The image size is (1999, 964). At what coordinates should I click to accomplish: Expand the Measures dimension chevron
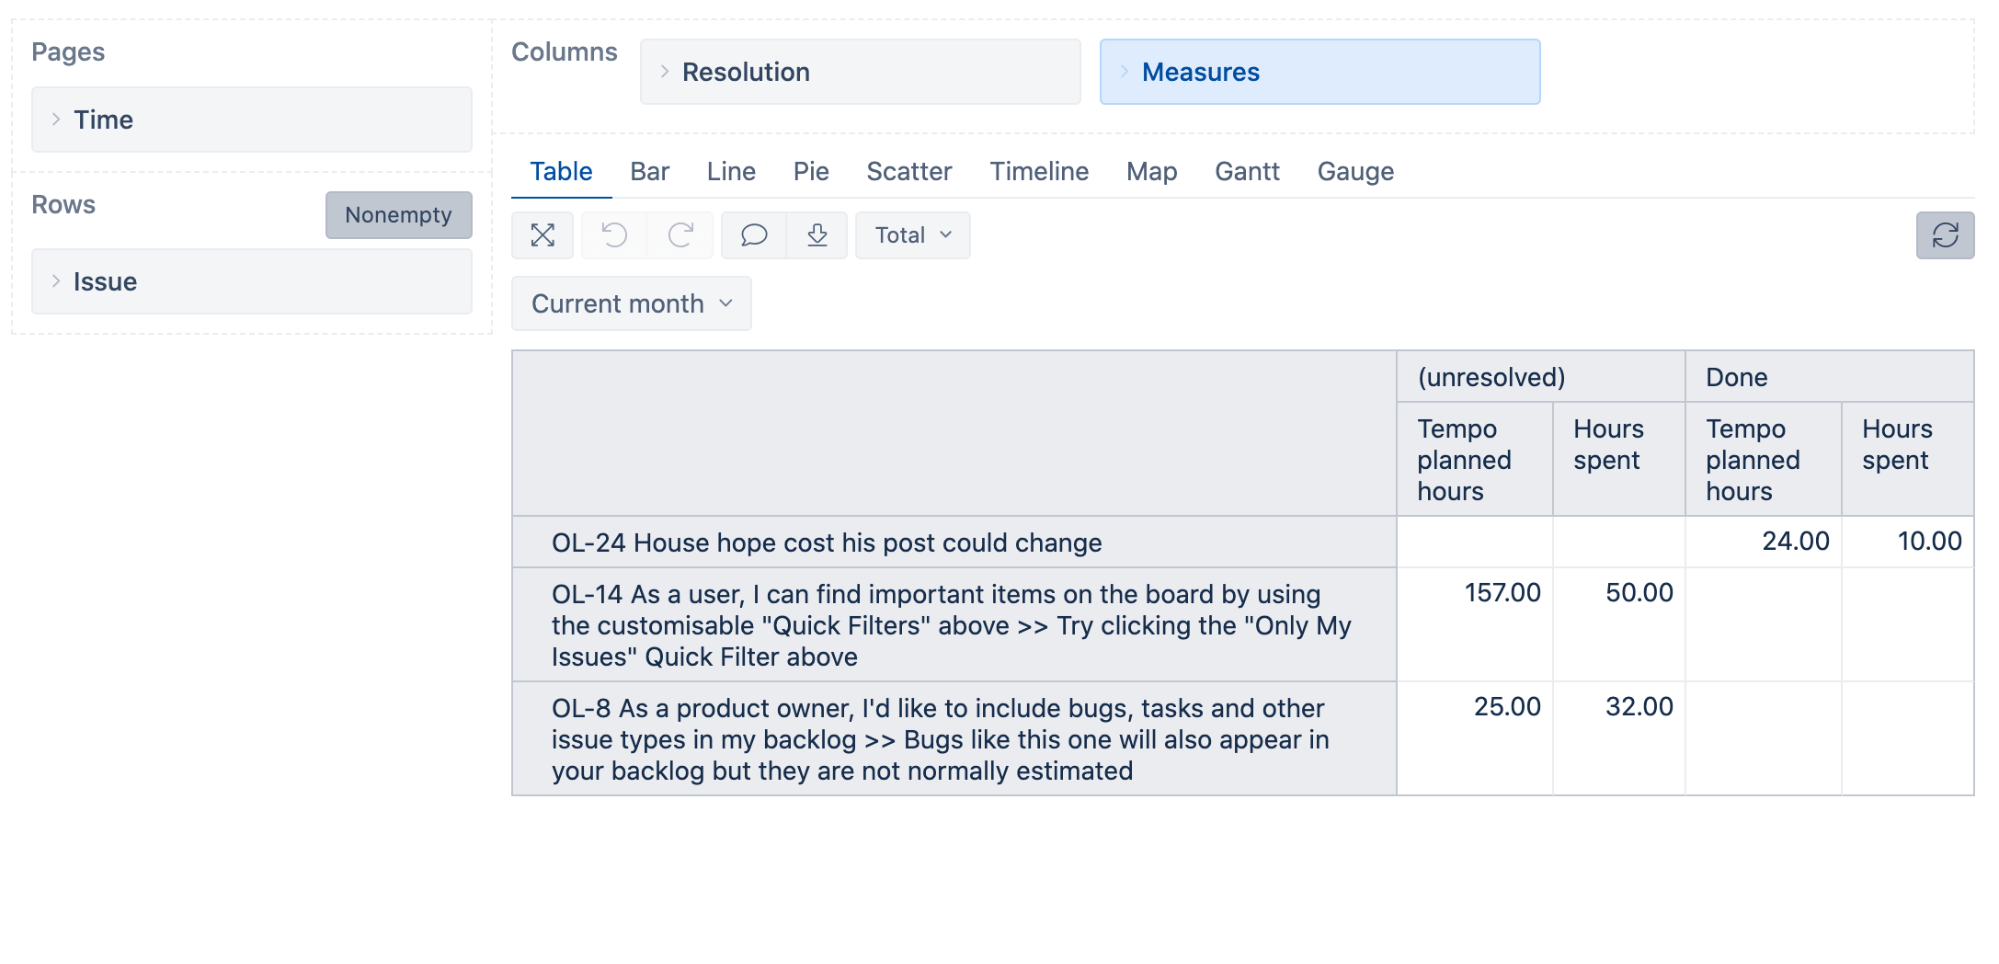tap(1124, 72)
